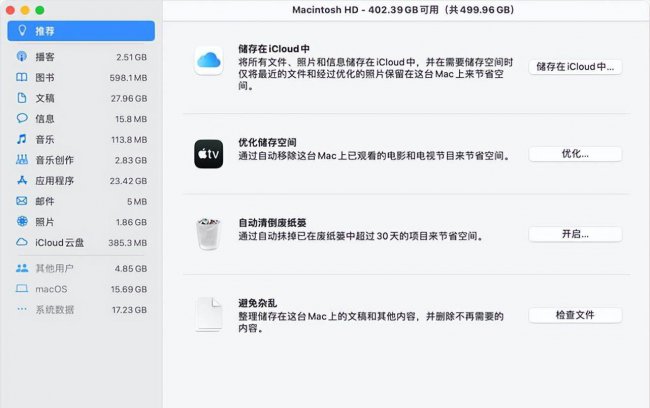Click the macOS label in sidebar
This screenshot has width=650, height=408.
click(51, 289)
